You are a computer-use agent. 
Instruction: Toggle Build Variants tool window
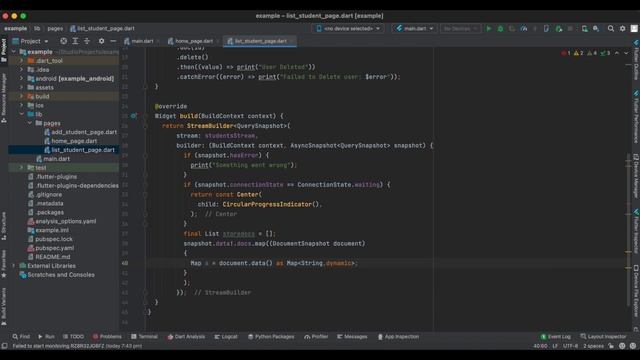pos(4,307)
